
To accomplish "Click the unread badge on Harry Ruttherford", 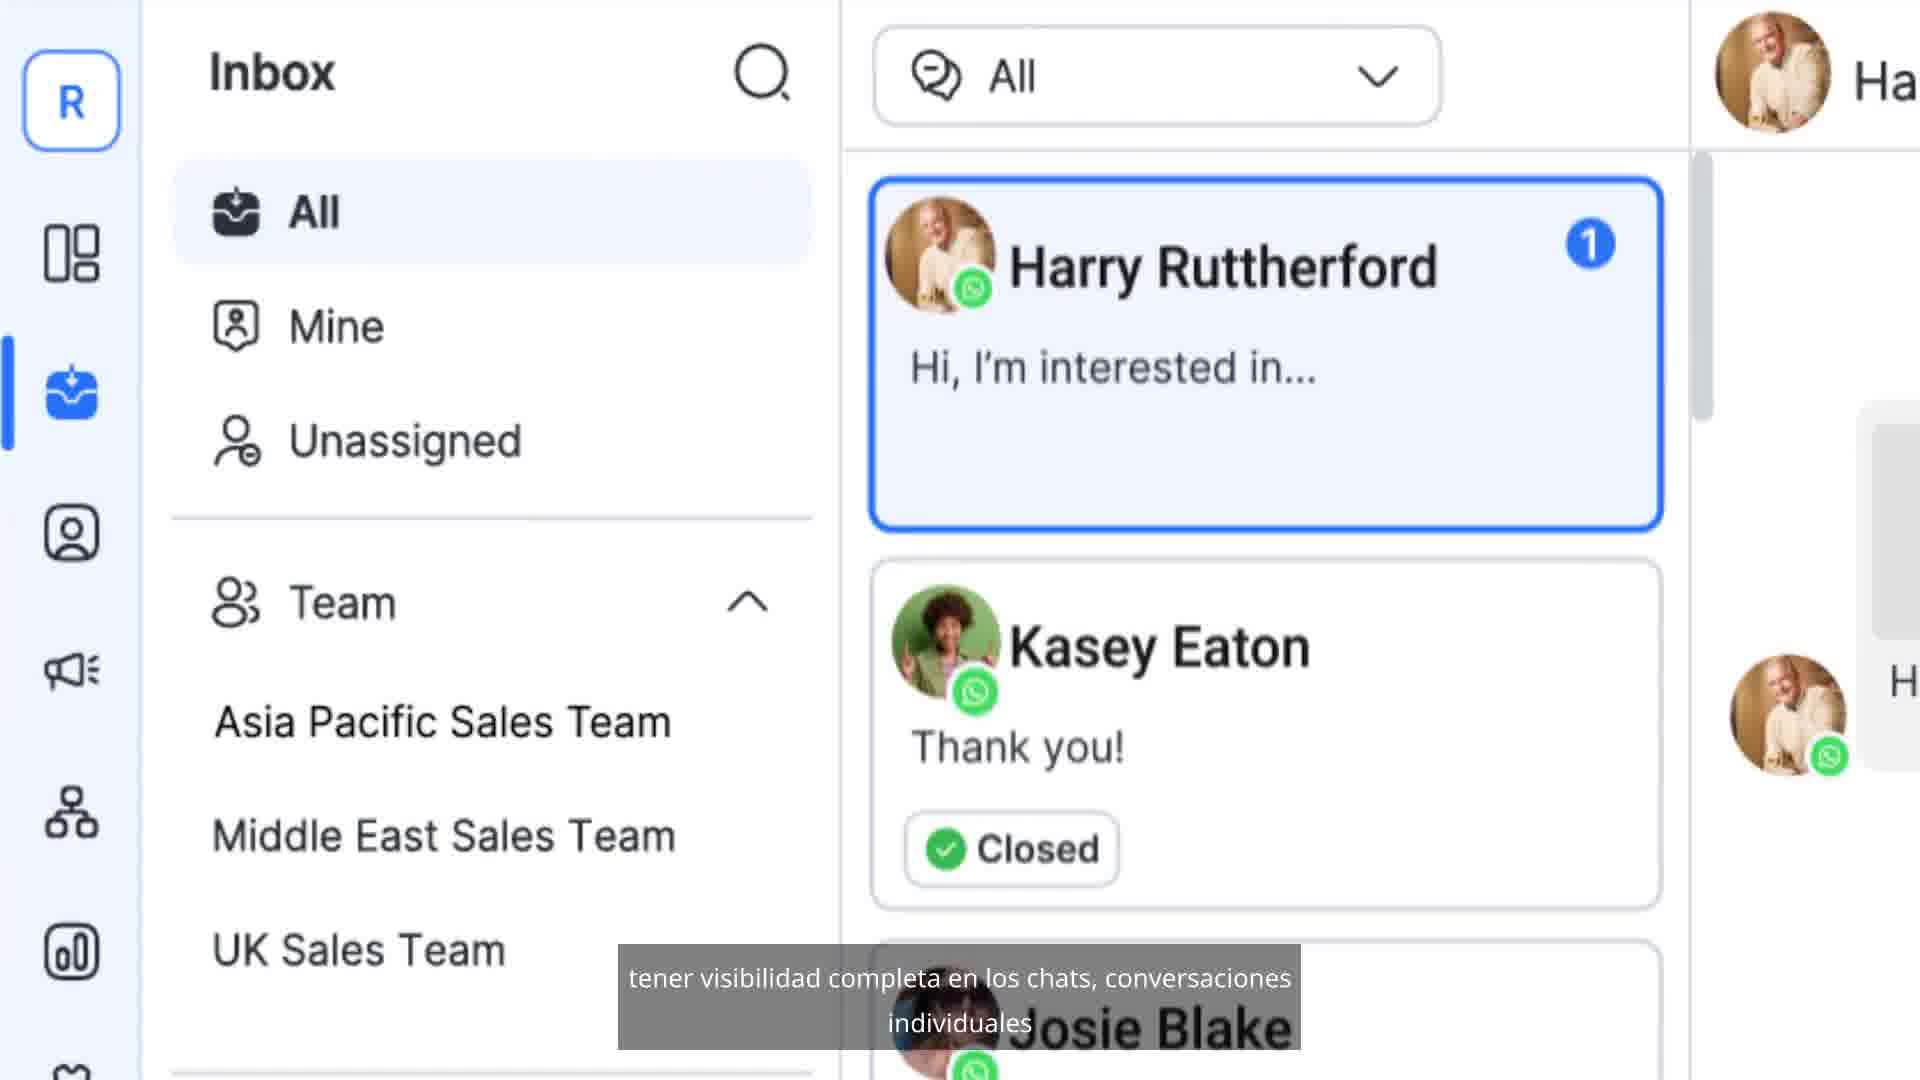I will coord(1590,244).
